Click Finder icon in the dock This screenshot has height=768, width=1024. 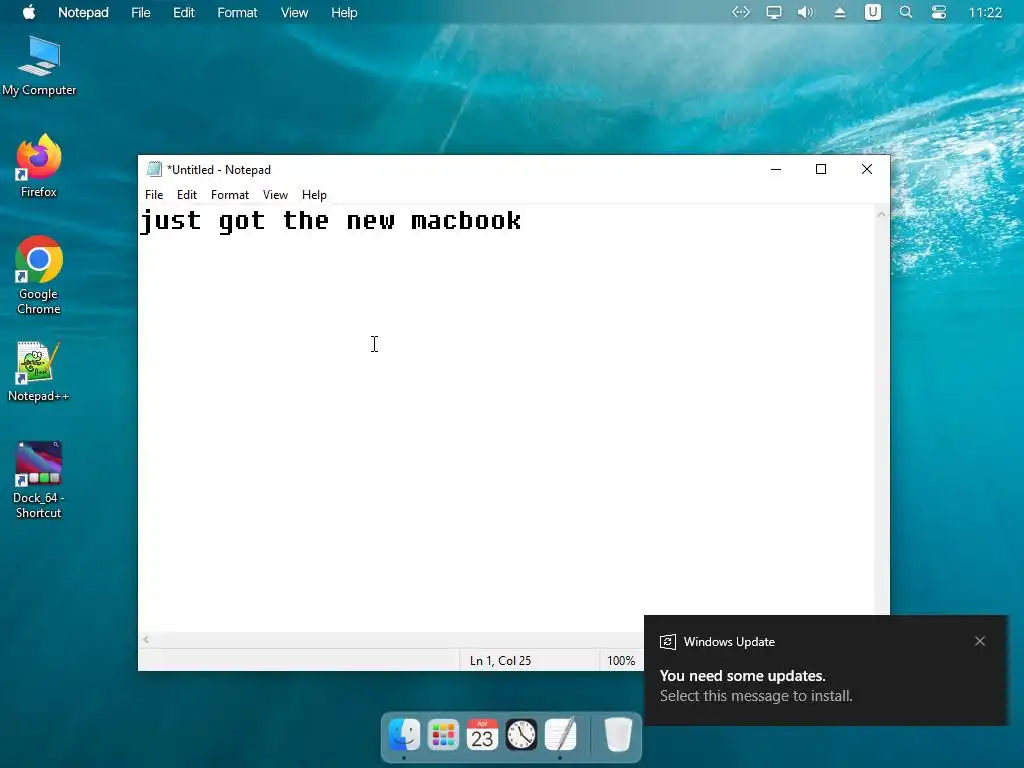tap(404, 735)
